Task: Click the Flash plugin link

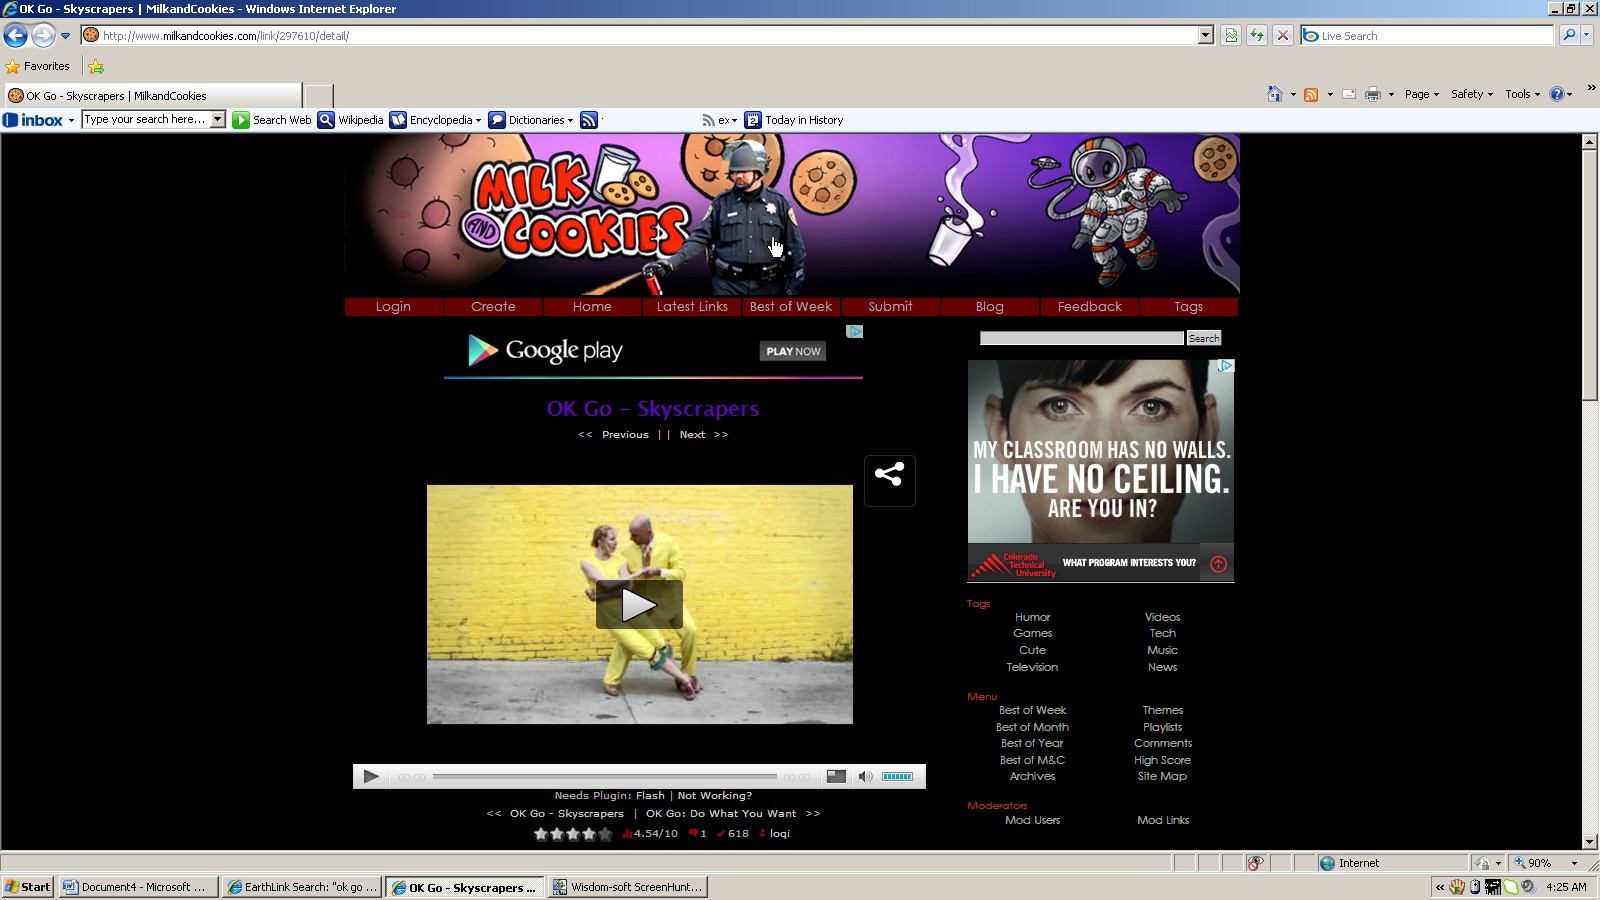Action: pyautogui.click(x=650, y=796)
